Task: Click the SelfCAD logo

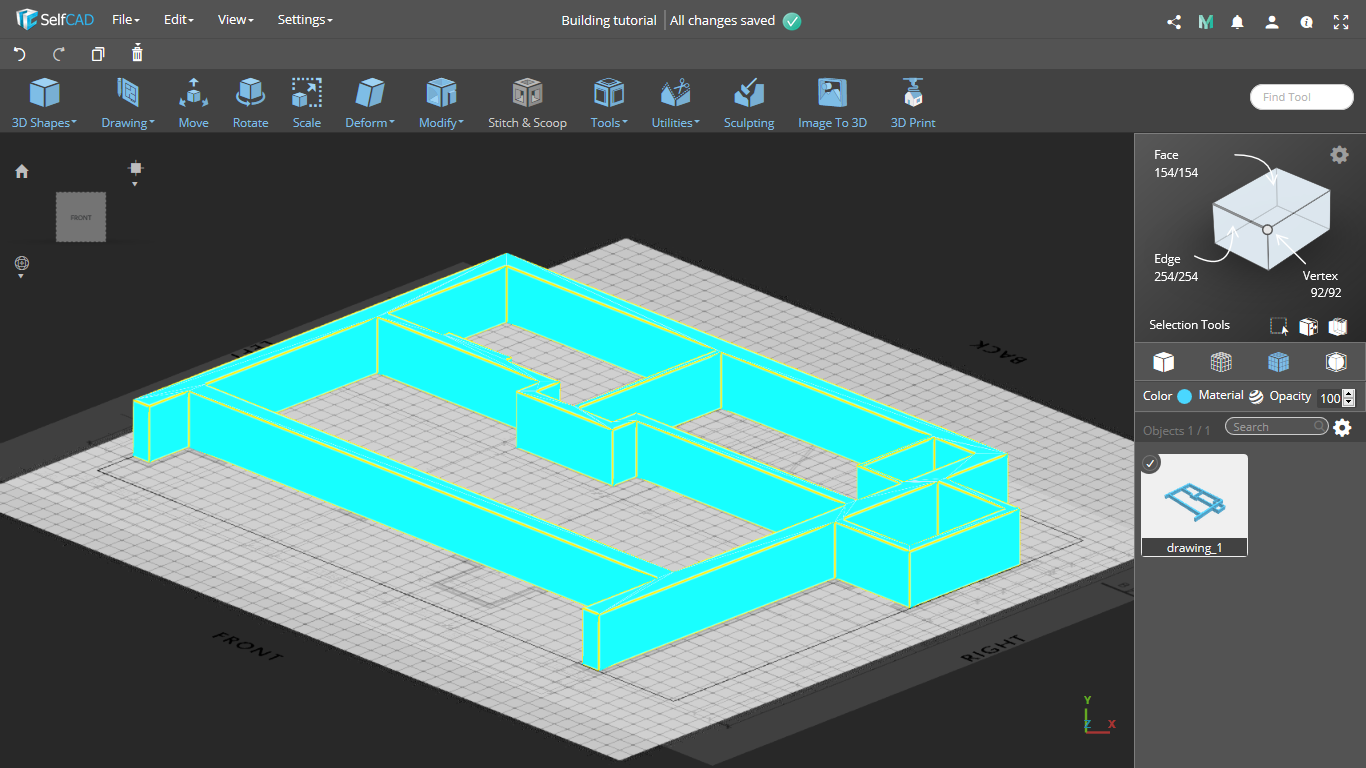Action: [55, 20]
